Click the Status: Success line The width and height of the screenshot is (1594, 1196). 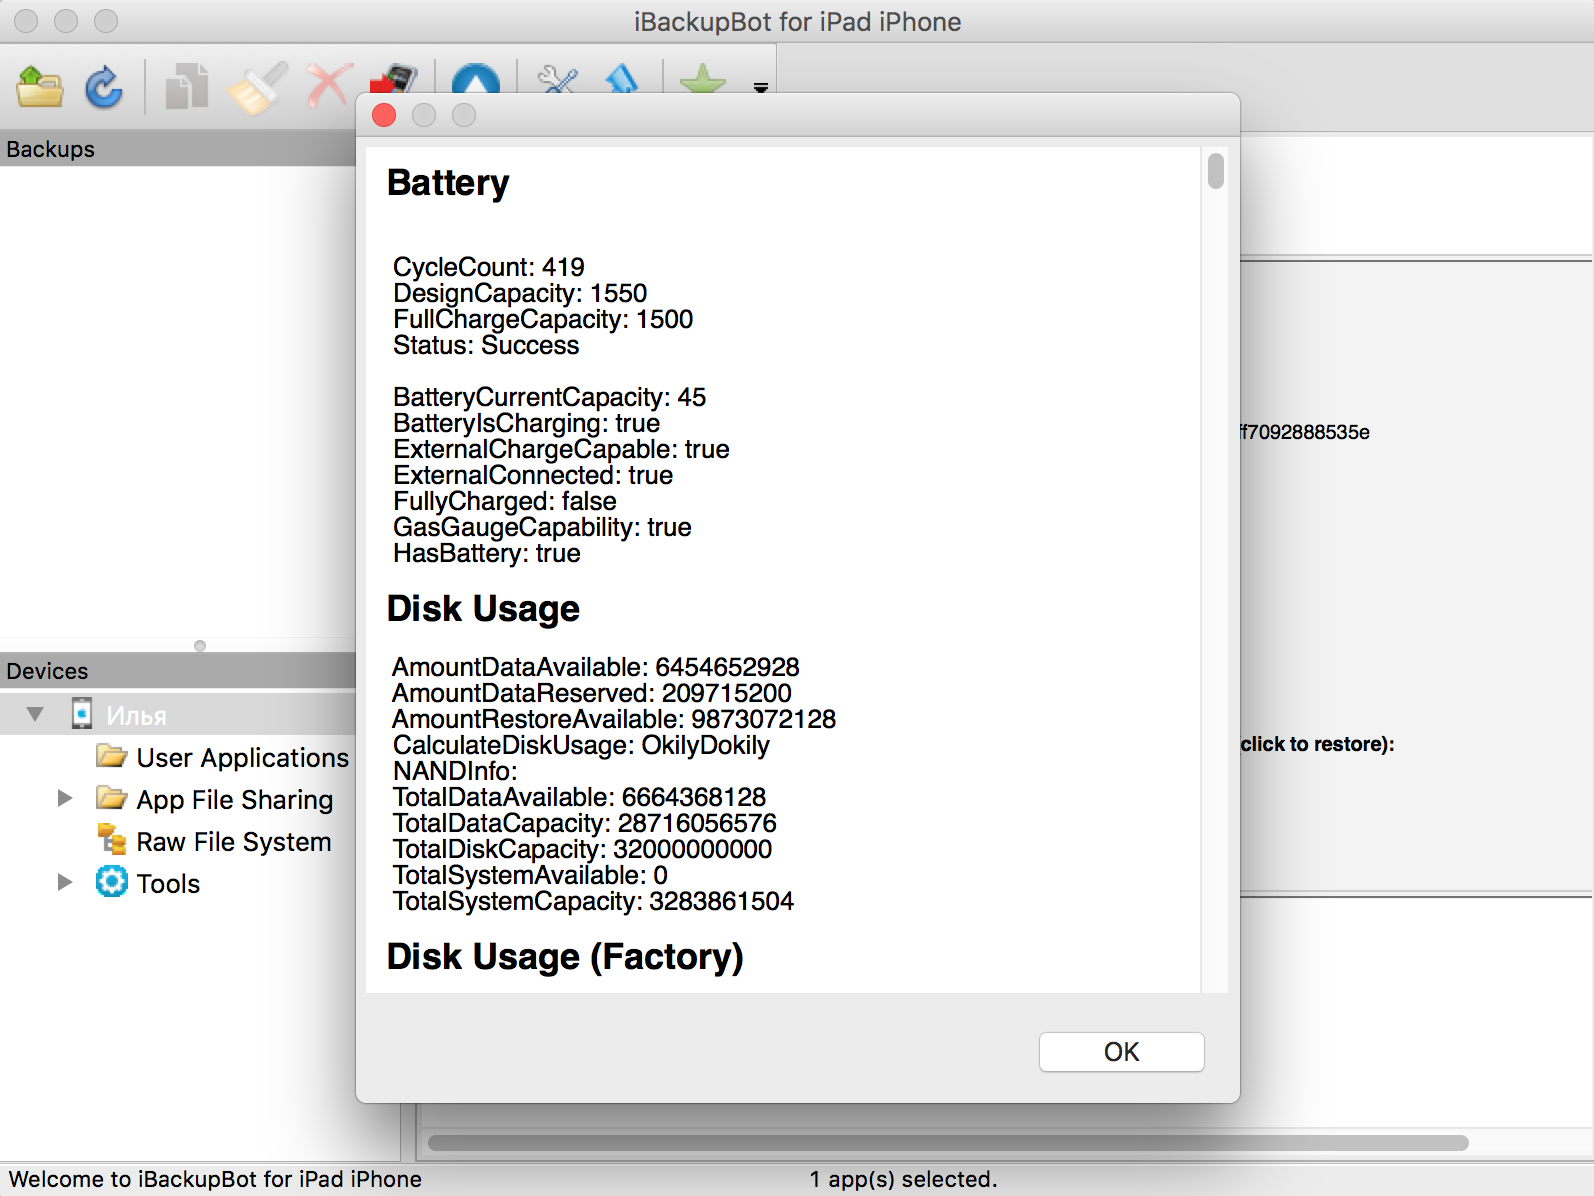pyautogui.click(x=486, y=345)
